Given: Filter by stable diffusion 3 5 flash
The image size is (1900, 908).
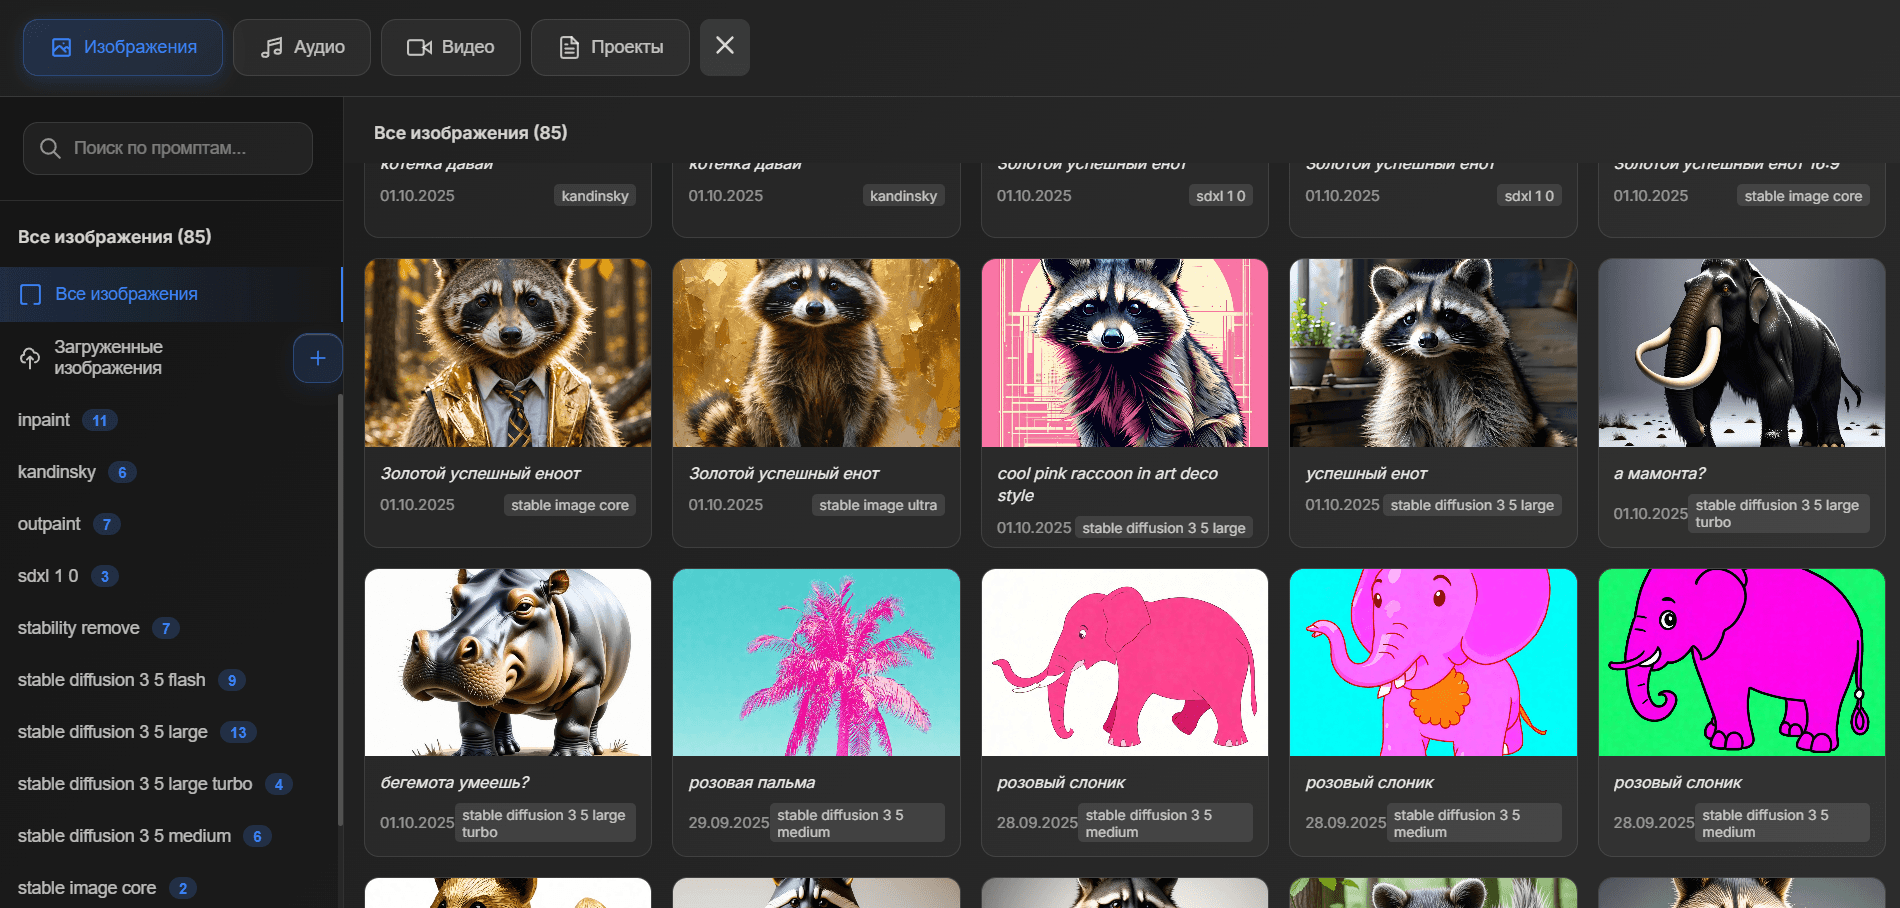Looking at the screenshot, I should (112, 680).
